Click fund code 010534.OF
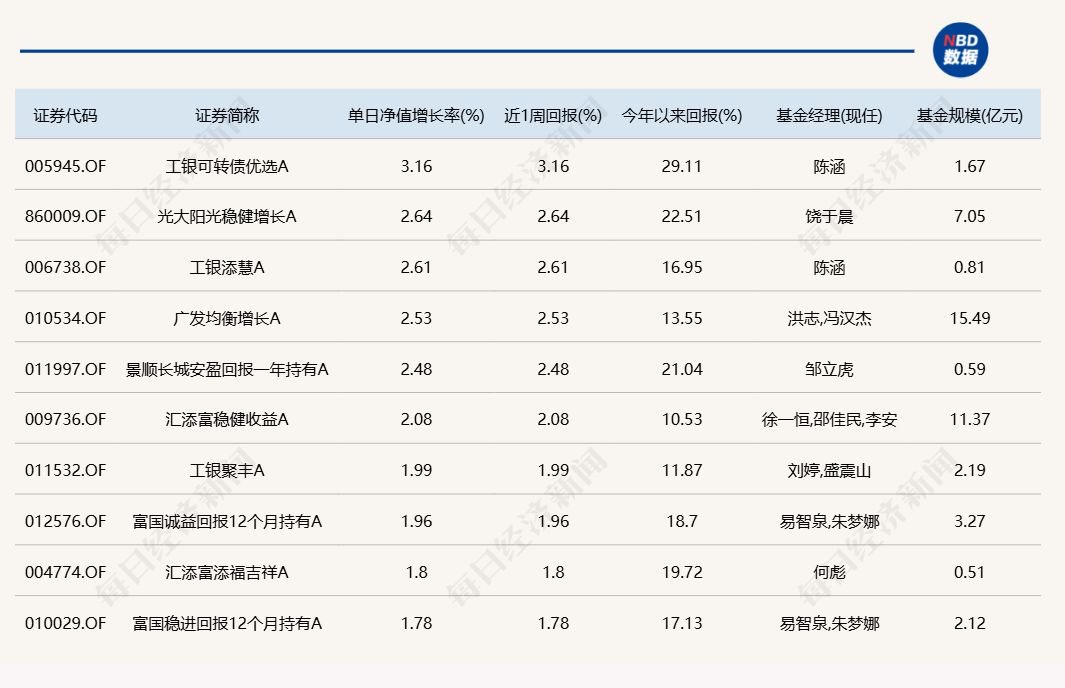The width and height of the screenshot is (1065, 688). point(66,318)
